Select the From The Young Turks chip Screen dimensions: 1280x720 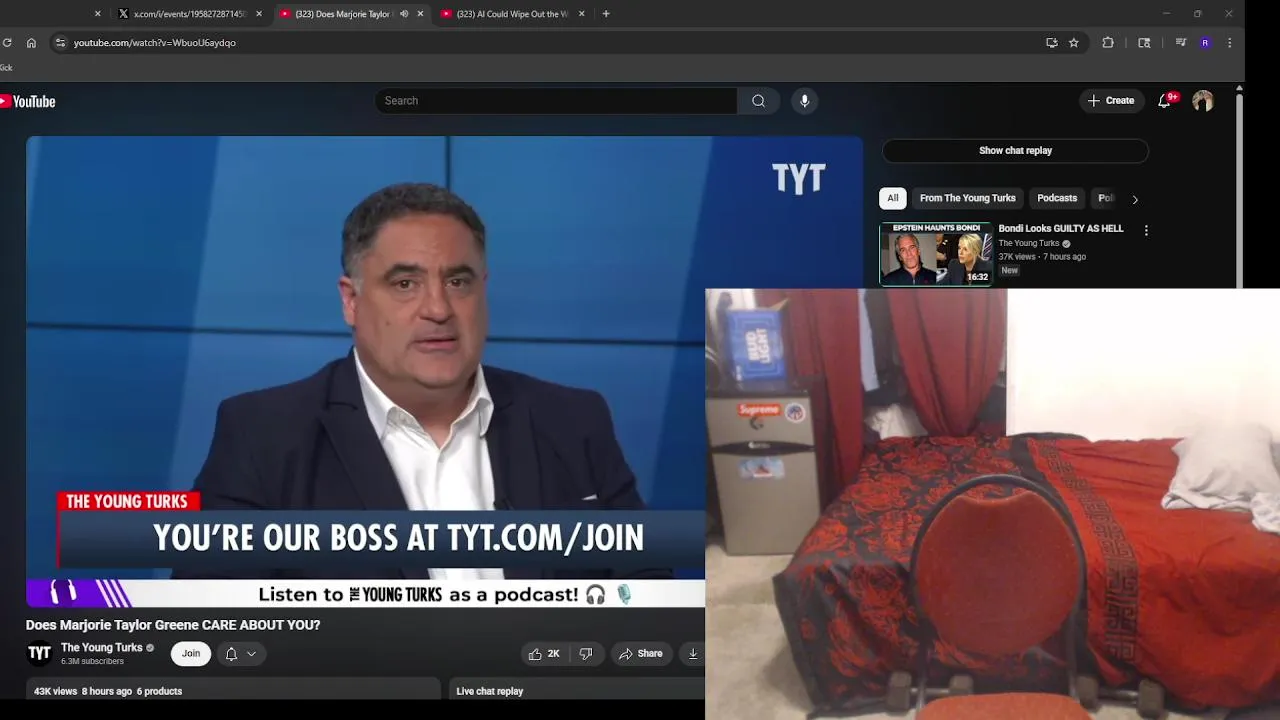coord(967,198)
